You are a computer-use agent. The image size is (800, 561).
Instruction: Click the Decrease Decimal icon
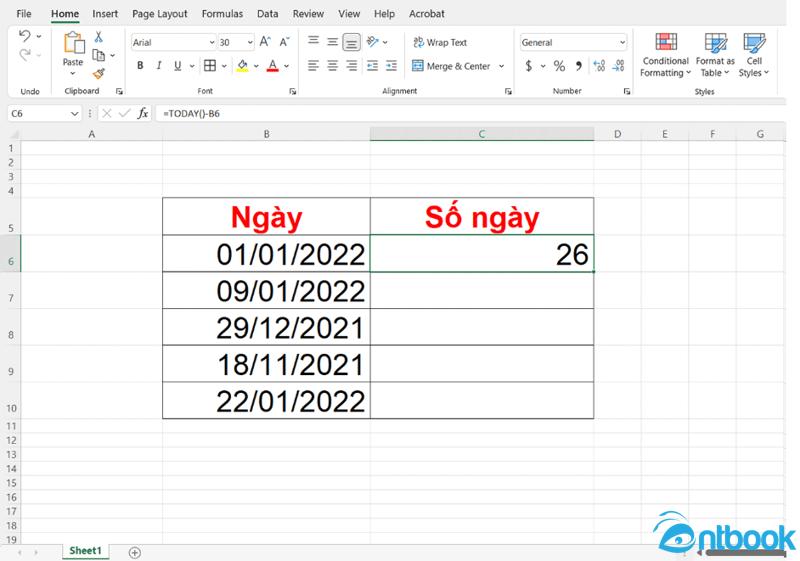coord(618,66)
